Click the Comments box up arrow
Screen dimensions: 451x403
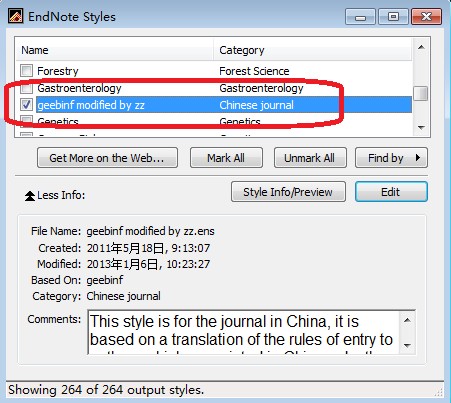(x=407, y=320)
